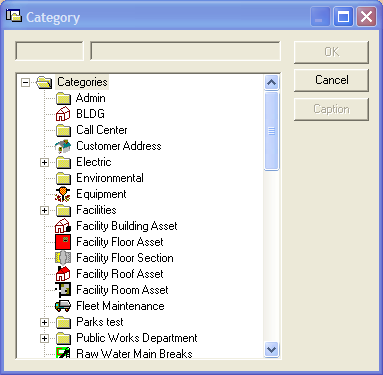Select the Electric tree item
Viewport: 383px width, 375px height.
click(x=94, y=162)
